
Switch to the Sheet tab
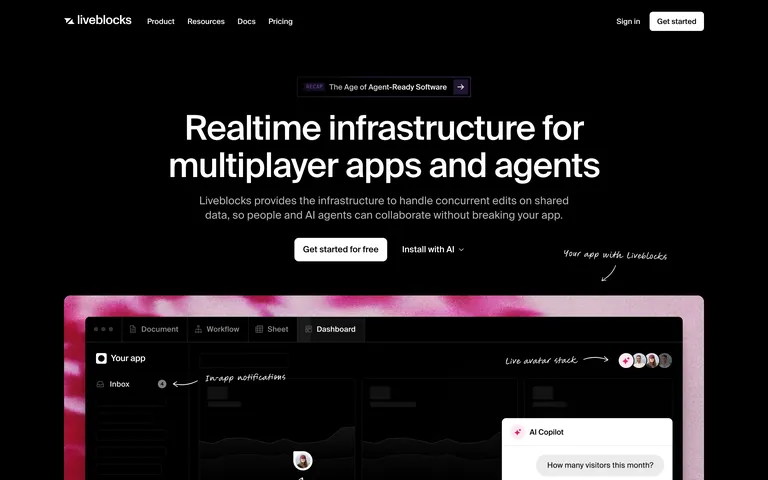click(x=272, y=329)
